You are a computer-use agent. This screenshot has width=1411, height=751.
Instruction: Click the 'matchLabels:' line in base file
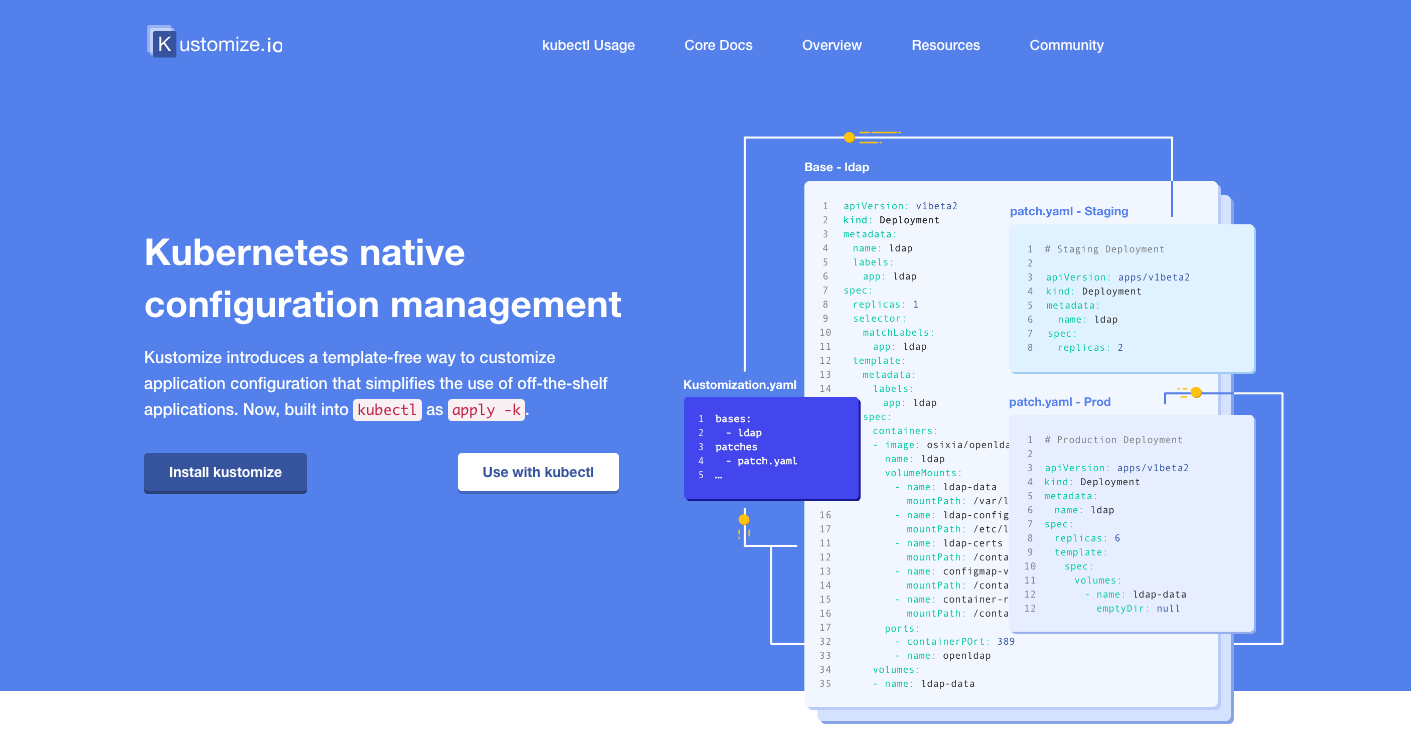[x=898, y=332]
